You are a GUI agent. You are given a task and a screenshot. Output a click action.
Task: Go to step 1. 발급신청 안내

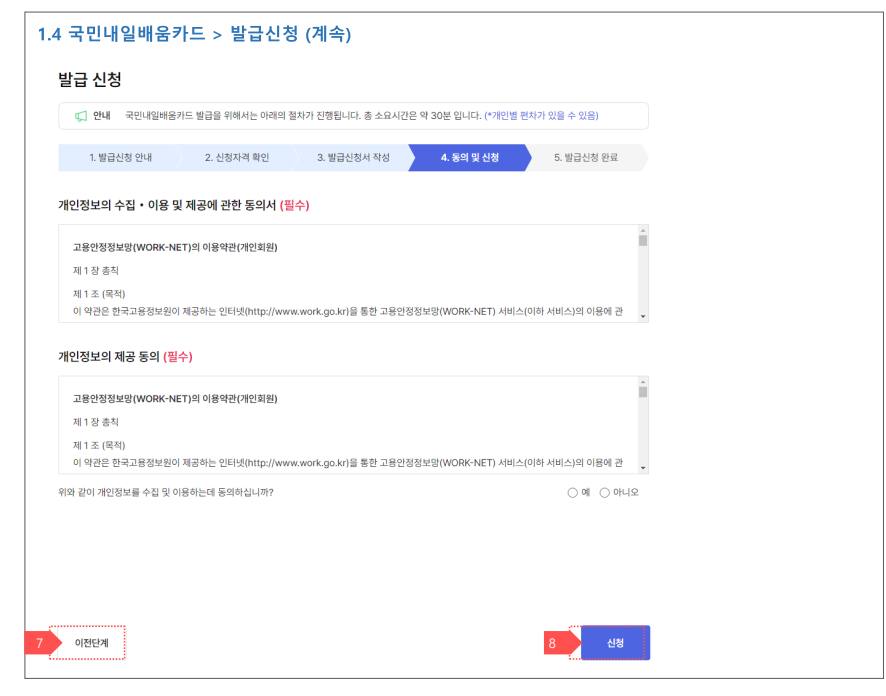(x=120, y=158)
